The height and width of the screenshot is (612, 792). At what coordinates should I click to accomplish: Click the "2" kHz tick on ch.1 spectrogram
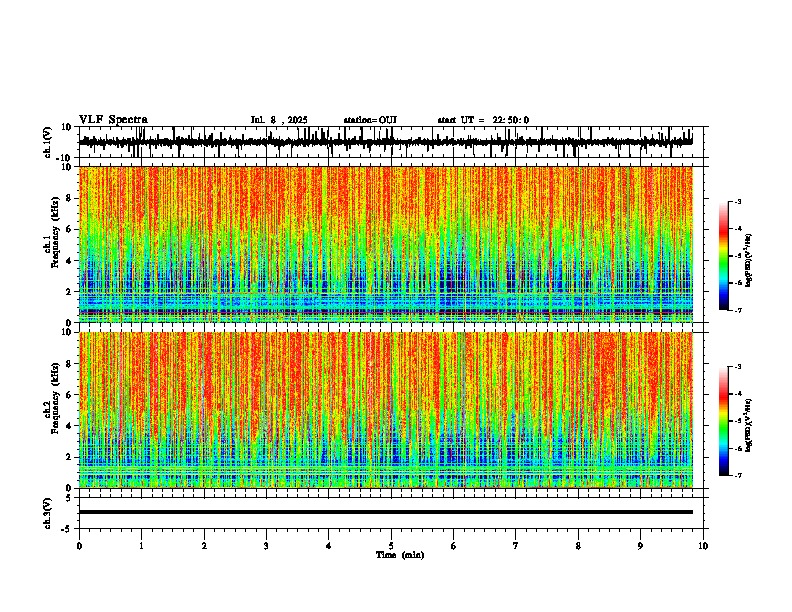[70, 291]
